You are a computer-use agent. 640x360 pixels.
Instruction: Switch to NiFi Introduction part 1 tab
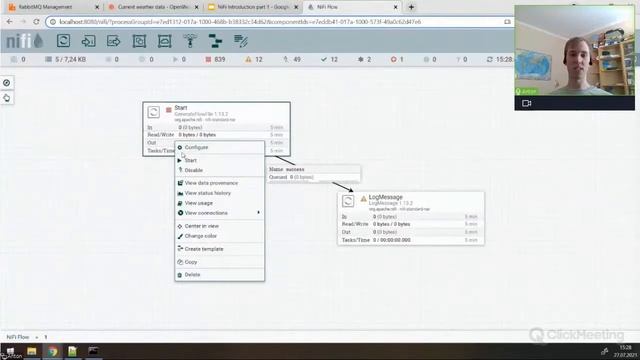click(253, 7)
